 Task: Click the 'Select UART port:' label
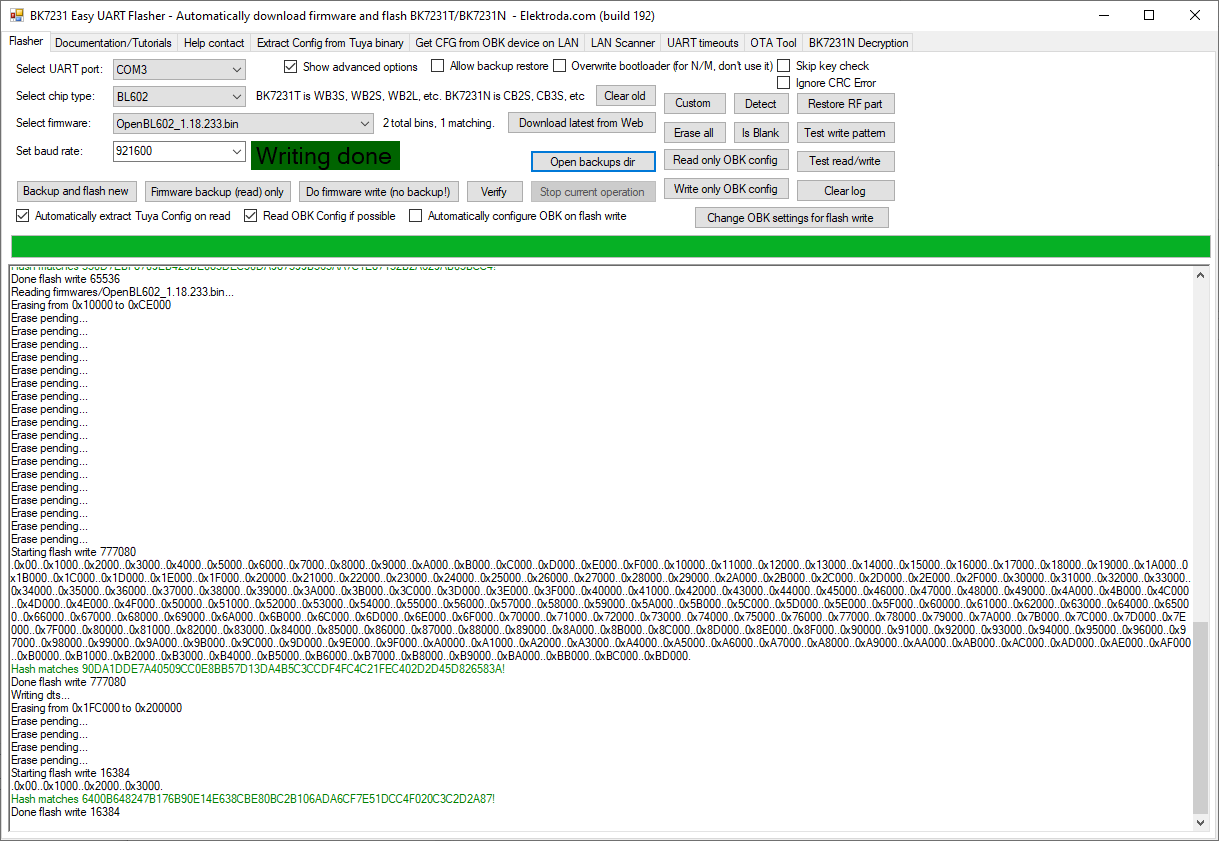(59, 69)
